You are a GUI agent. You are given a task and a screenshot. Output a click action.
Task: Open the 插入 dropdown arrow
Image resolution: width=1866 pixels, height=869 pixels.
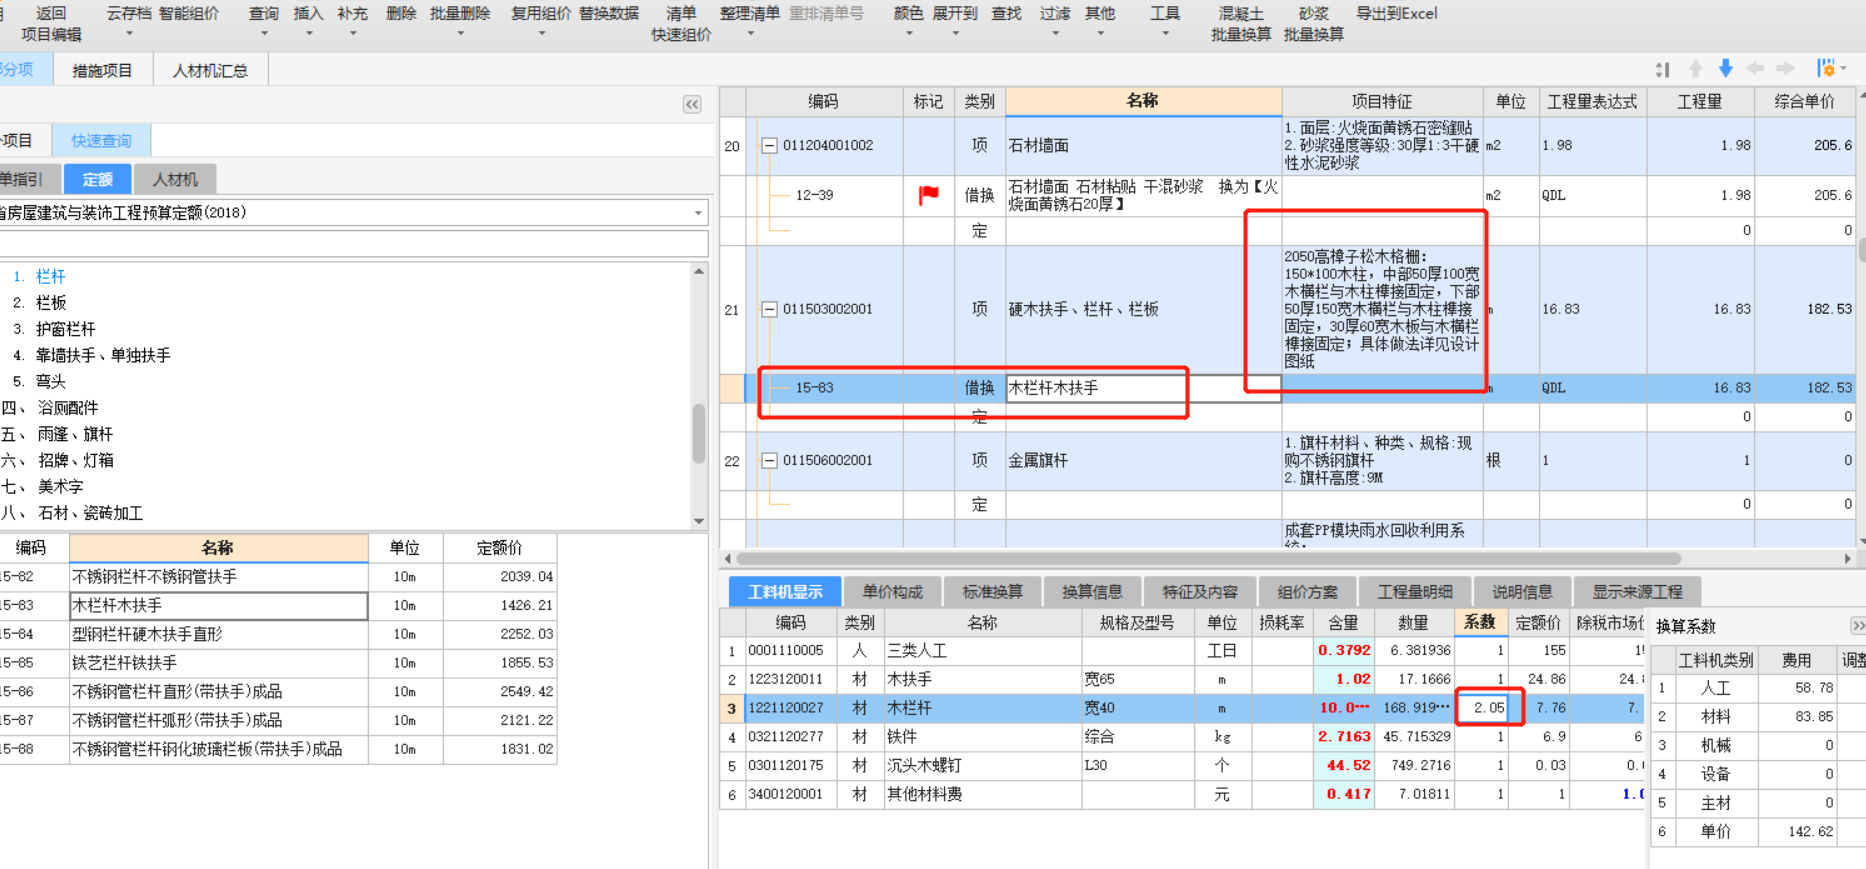tap(309, 34)
